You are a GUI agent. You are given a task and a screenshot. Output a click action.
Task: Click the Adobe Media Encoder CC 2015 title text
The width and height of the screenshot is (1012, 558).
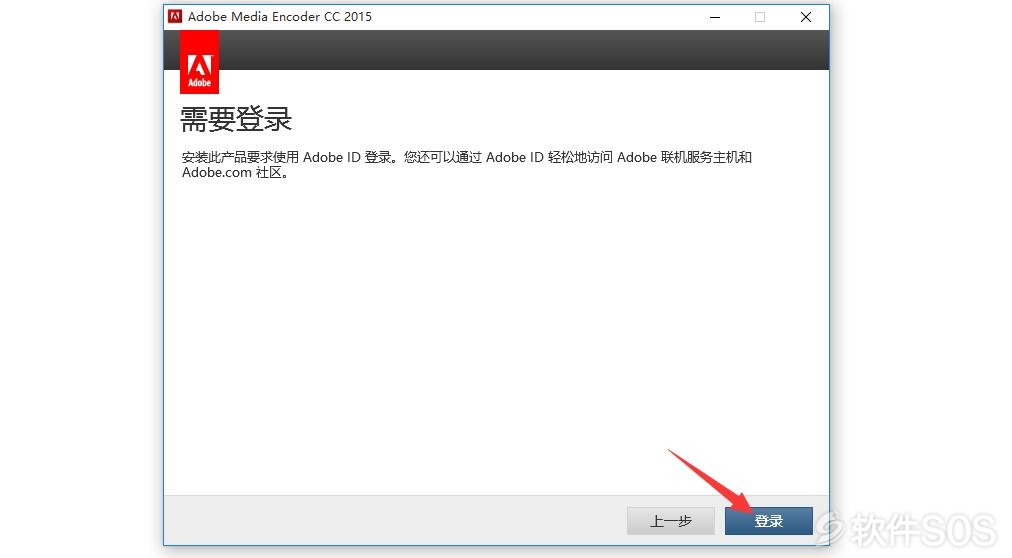click(279, 17)
